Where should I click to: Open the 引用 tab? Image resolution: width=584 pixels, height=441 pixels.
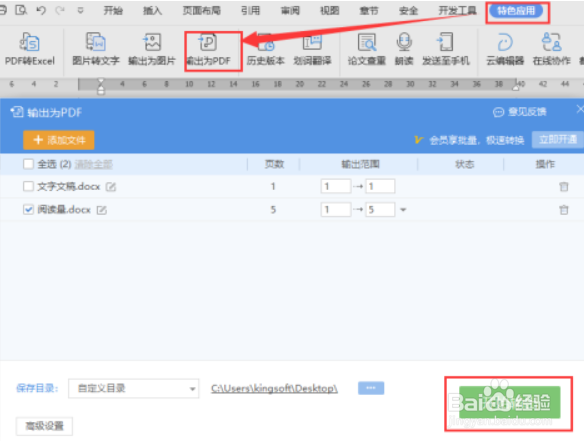click(x=250, y=10)
